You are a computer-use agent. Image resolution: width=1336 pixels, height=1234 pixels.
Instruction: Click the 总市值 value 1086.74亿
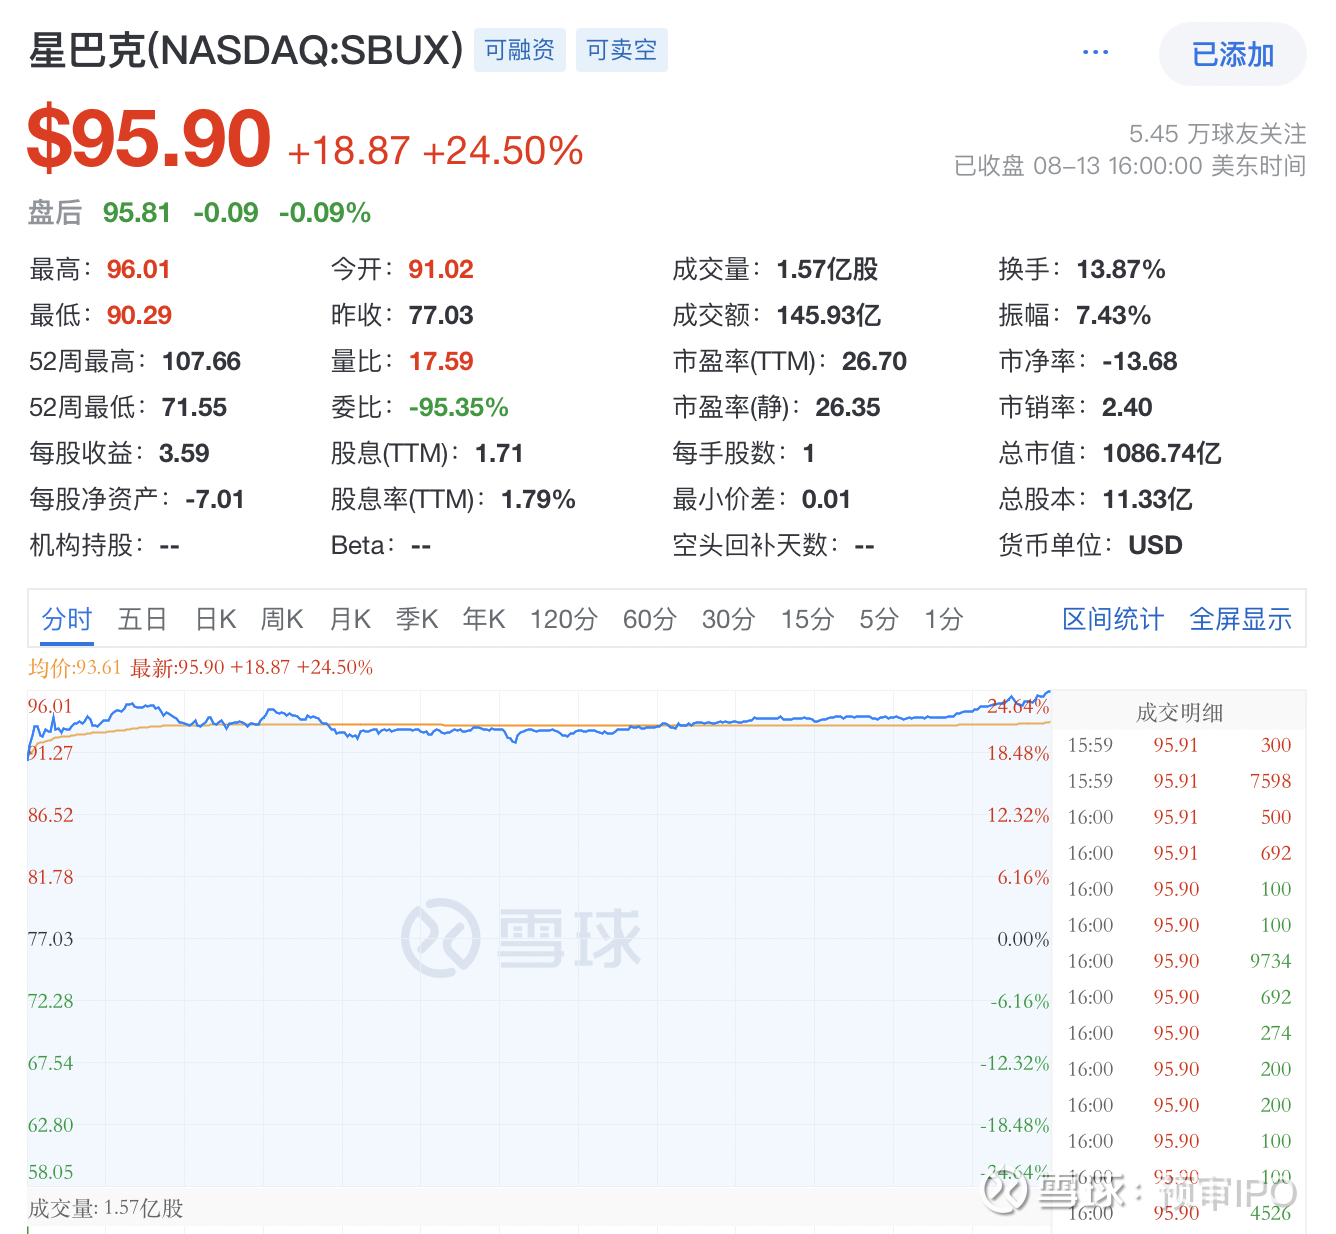(1162, 454)
